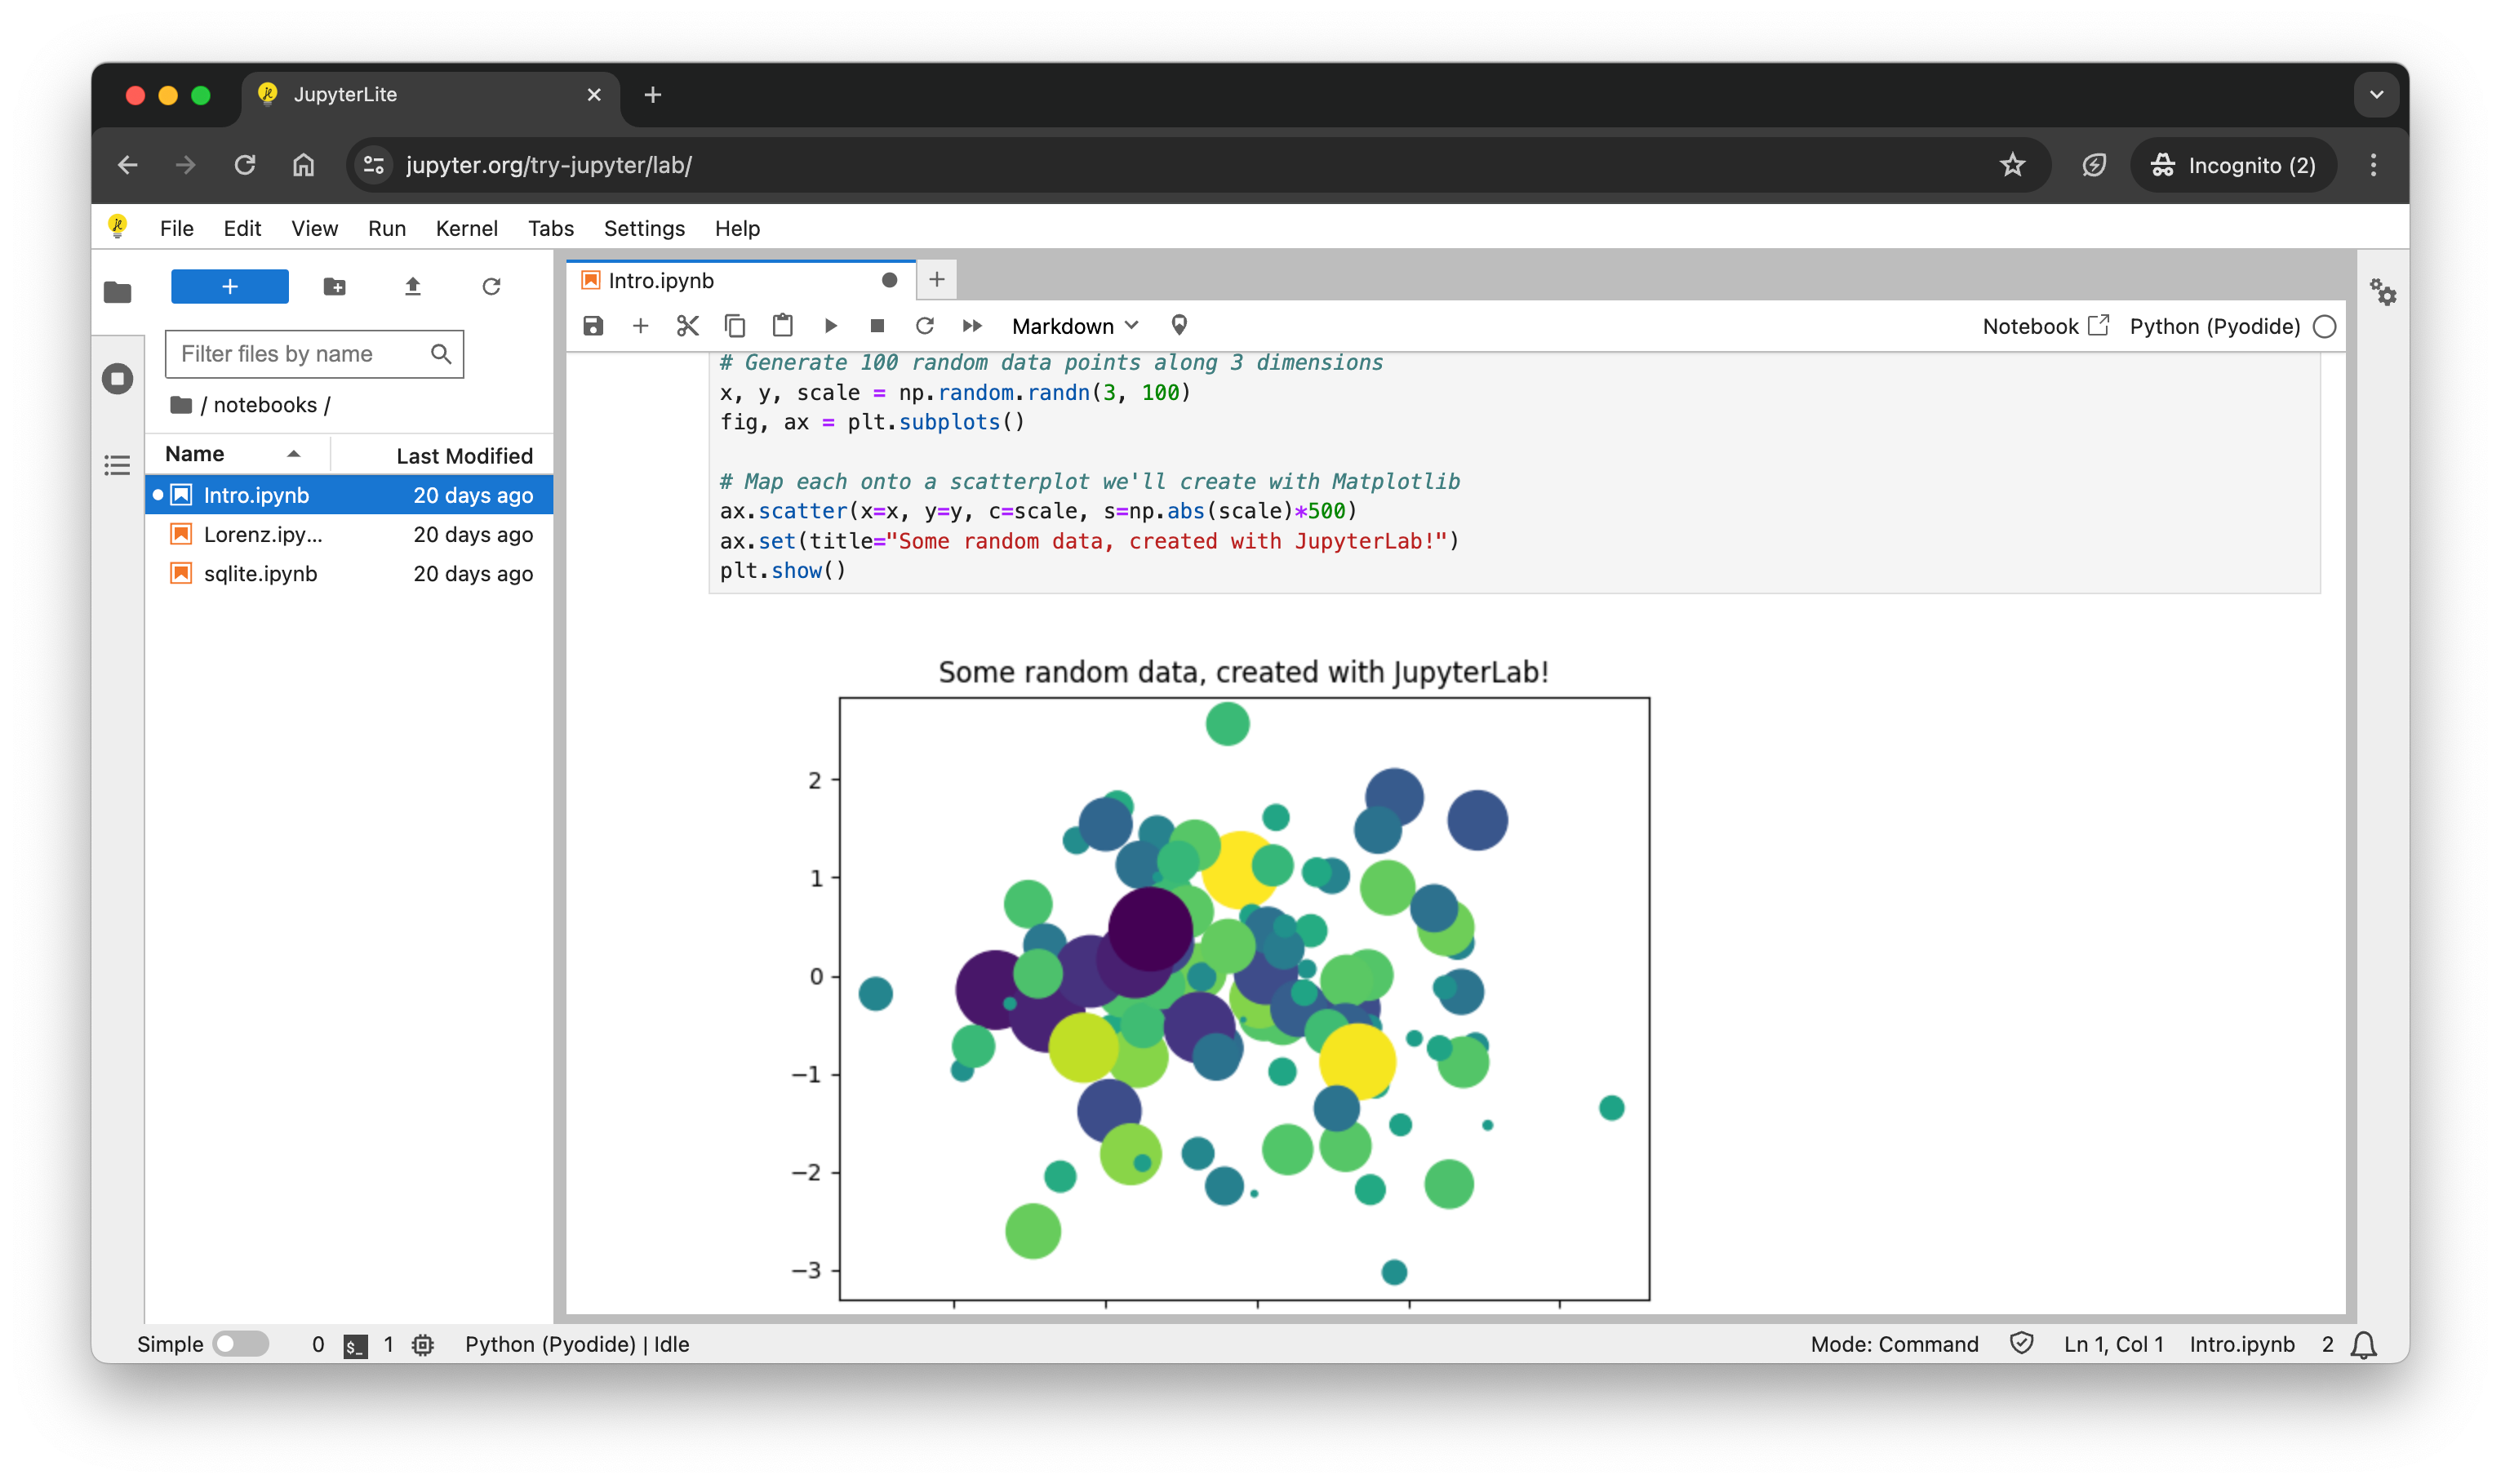Screen dimensions: 2501x1484
Task: Click the upload files icon
Action: coord(412,287)
